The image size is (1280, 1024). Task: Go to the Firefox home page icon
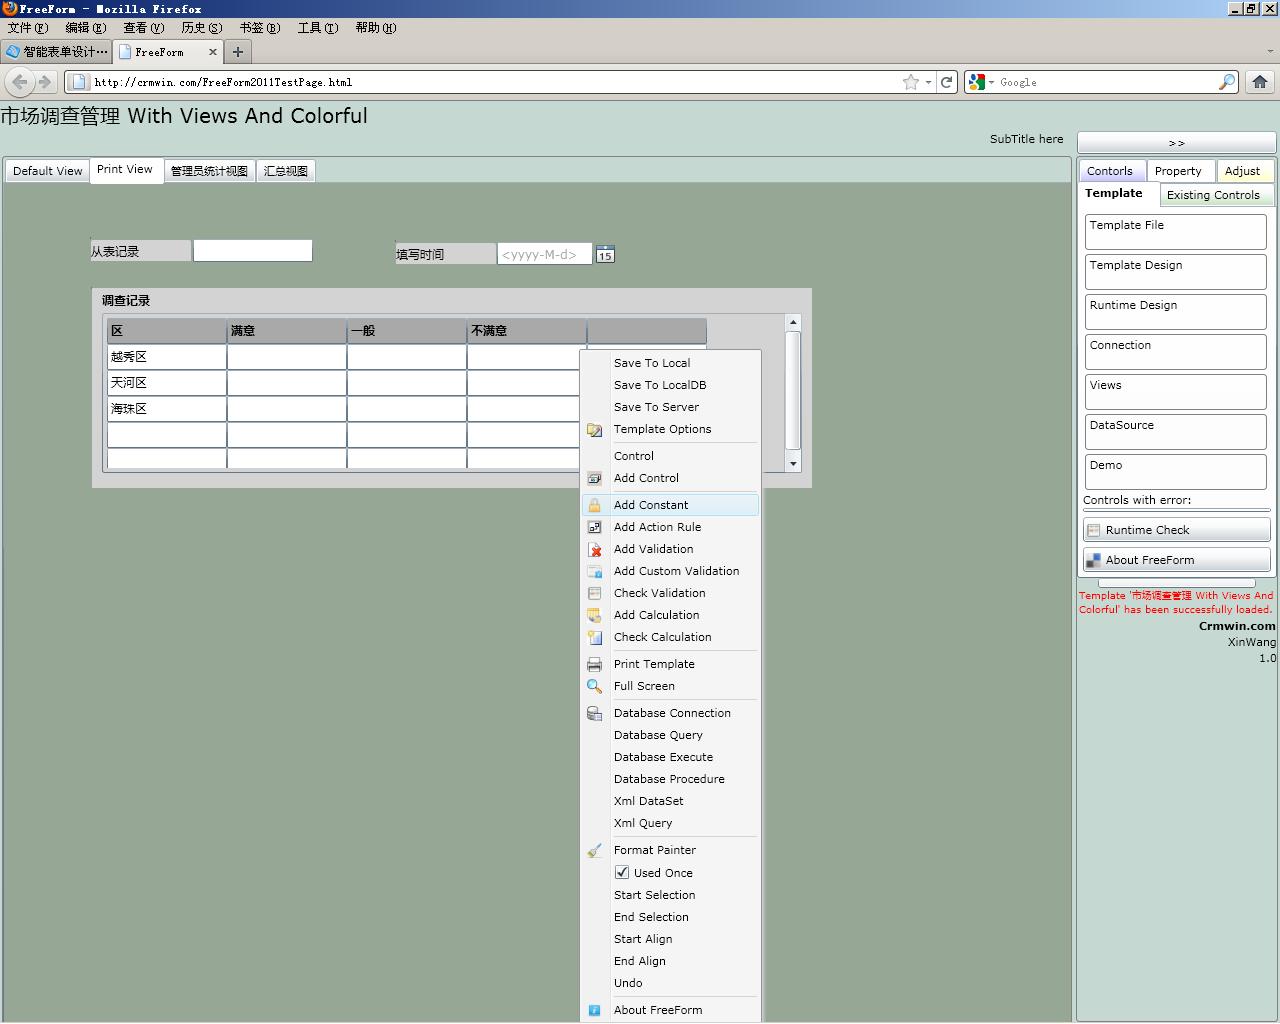[x=1260, y=82]
